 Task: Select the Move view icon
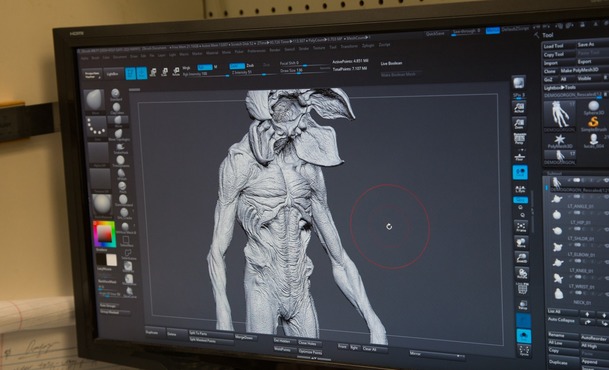click(x=521, y=243)
